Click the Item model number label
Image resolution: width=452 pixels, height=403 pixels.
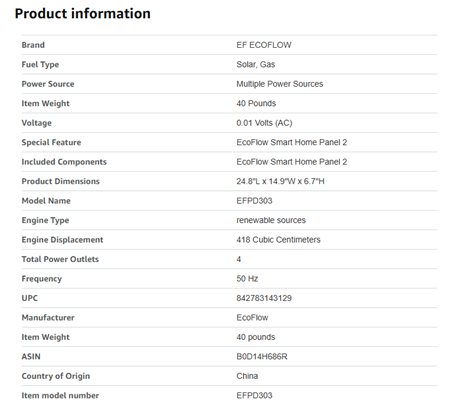click(60, 396)
